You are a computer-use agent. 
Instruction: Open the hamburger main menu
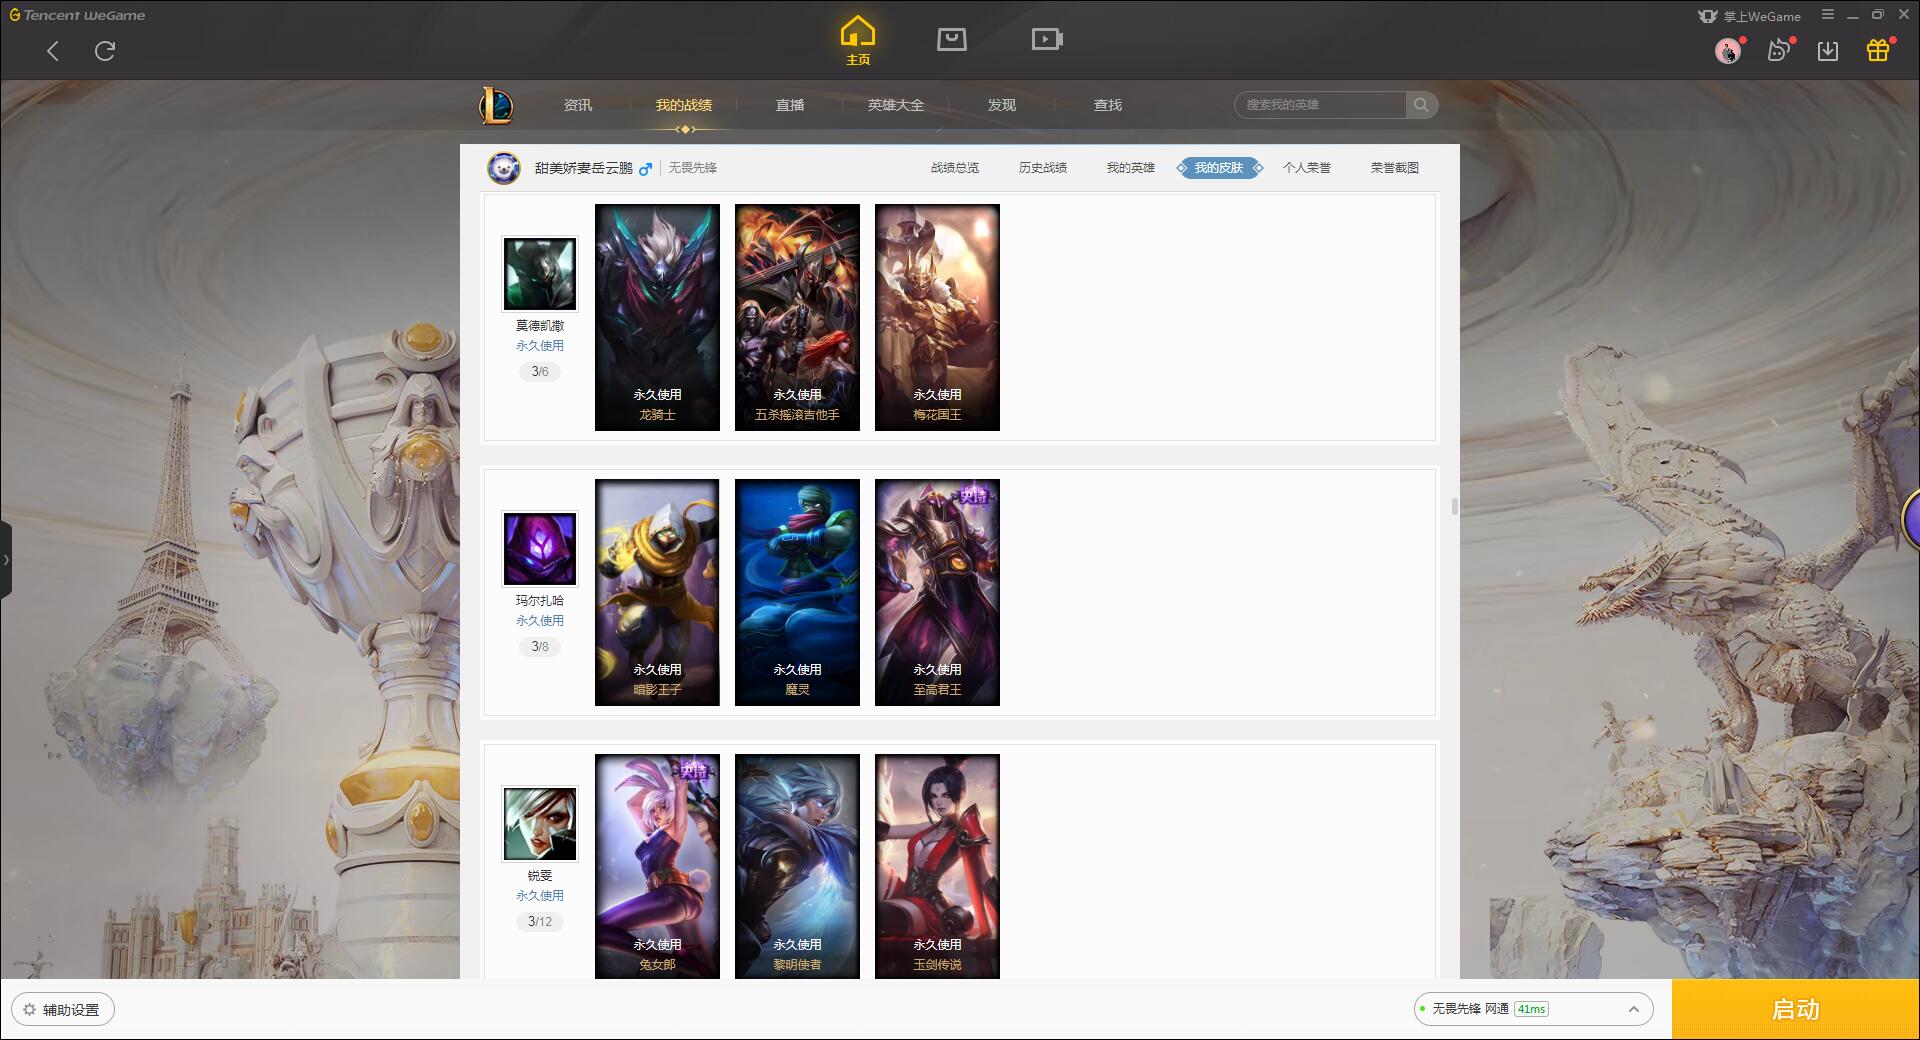1828,15
